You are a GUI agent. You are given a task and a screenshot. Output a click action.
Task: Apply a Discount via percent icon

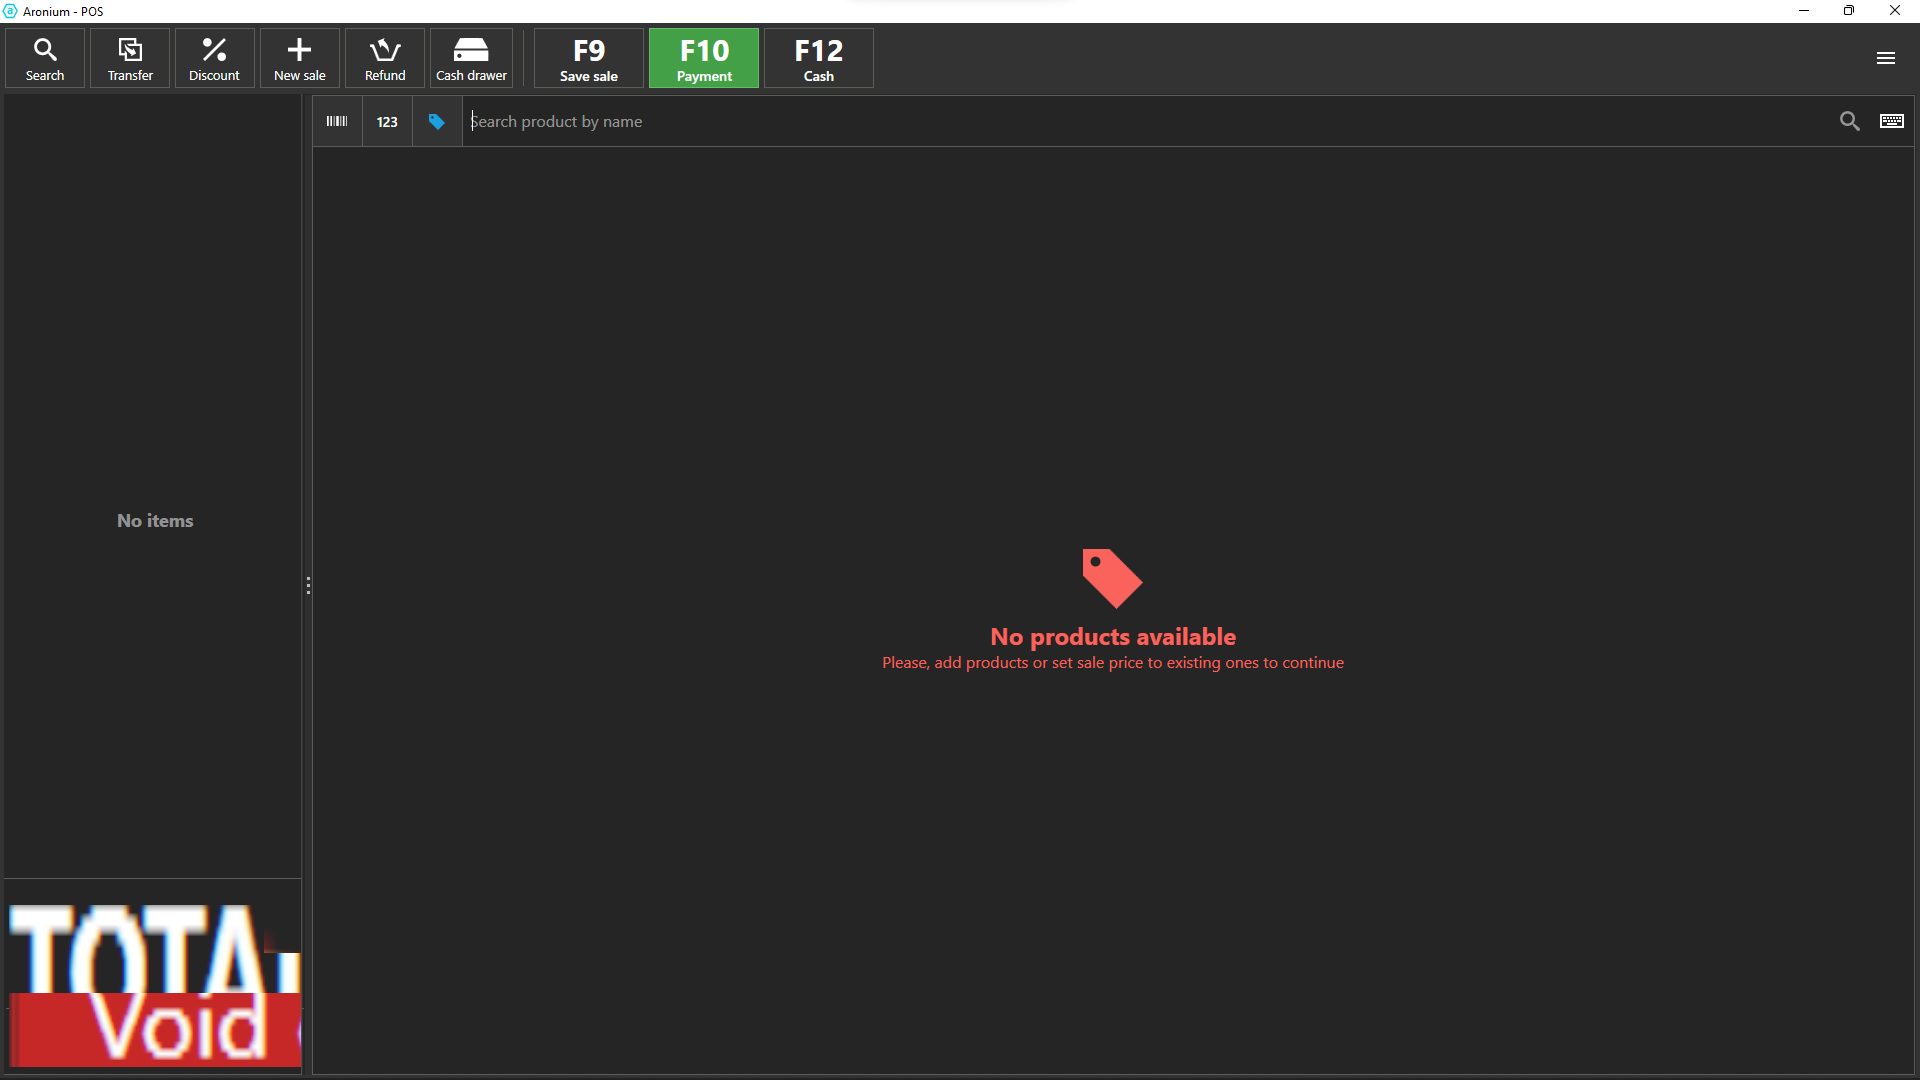click(214, 59)
